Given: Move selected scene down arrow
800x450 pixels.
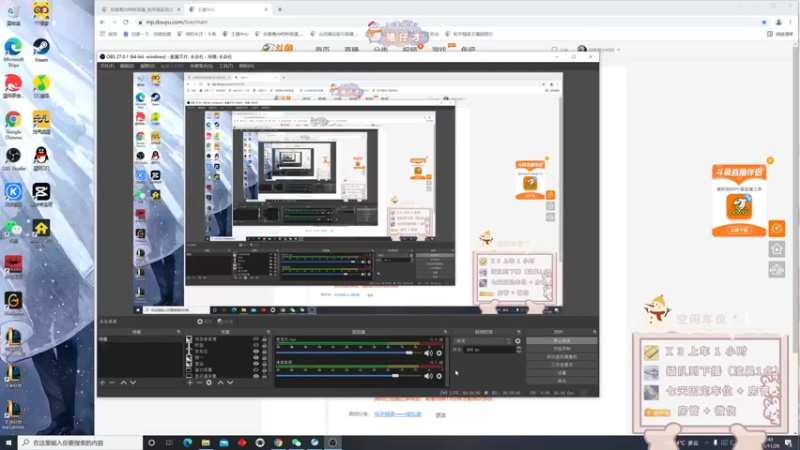Looking at the screenshot, I should (133, 382).
